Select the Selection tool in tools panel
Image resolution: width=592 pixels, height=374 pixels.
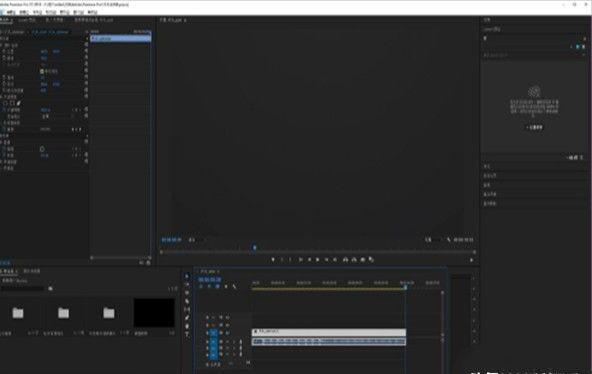coord(187,276)
